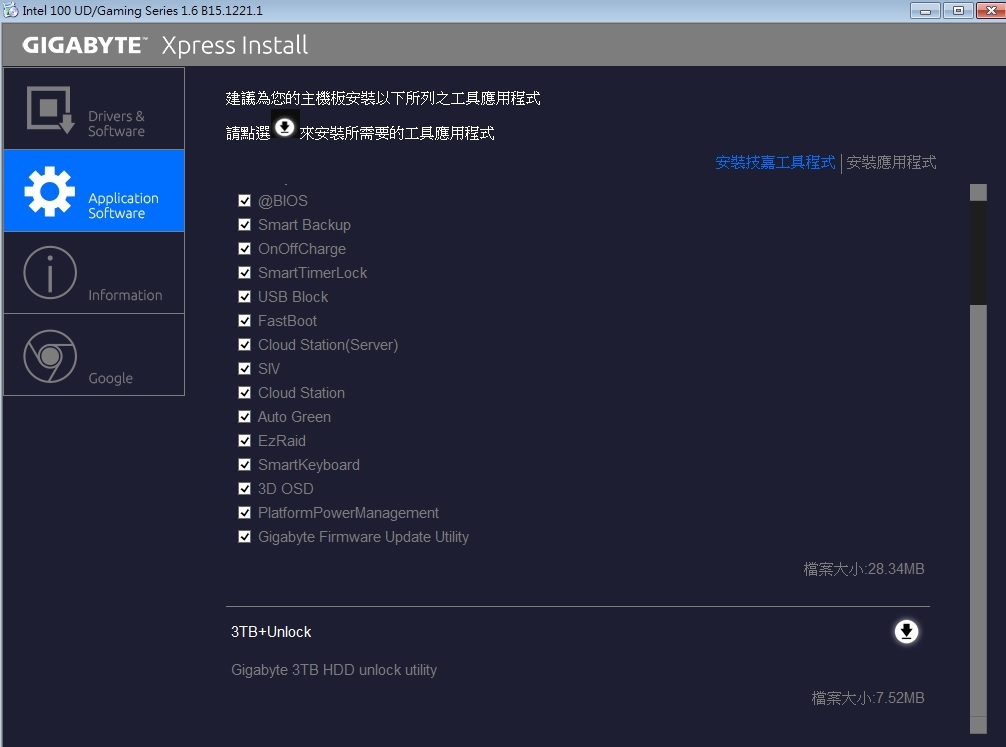Toggle the Cloud Station checkbox
Image resolution: width=1006 pixels, height=747 pixels.
244,393
